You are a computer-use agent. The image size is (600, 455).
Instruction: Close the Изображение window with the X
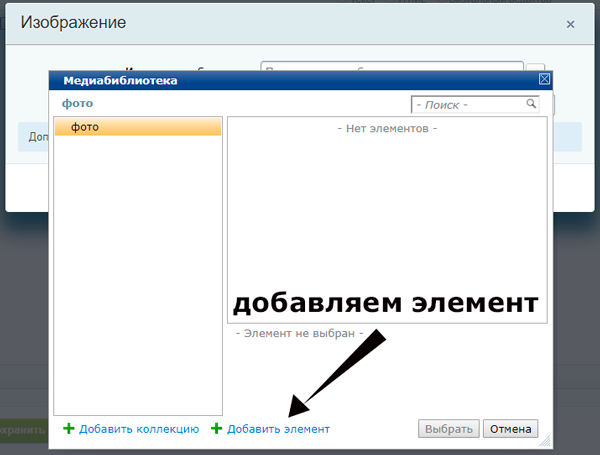pos(570,24)
